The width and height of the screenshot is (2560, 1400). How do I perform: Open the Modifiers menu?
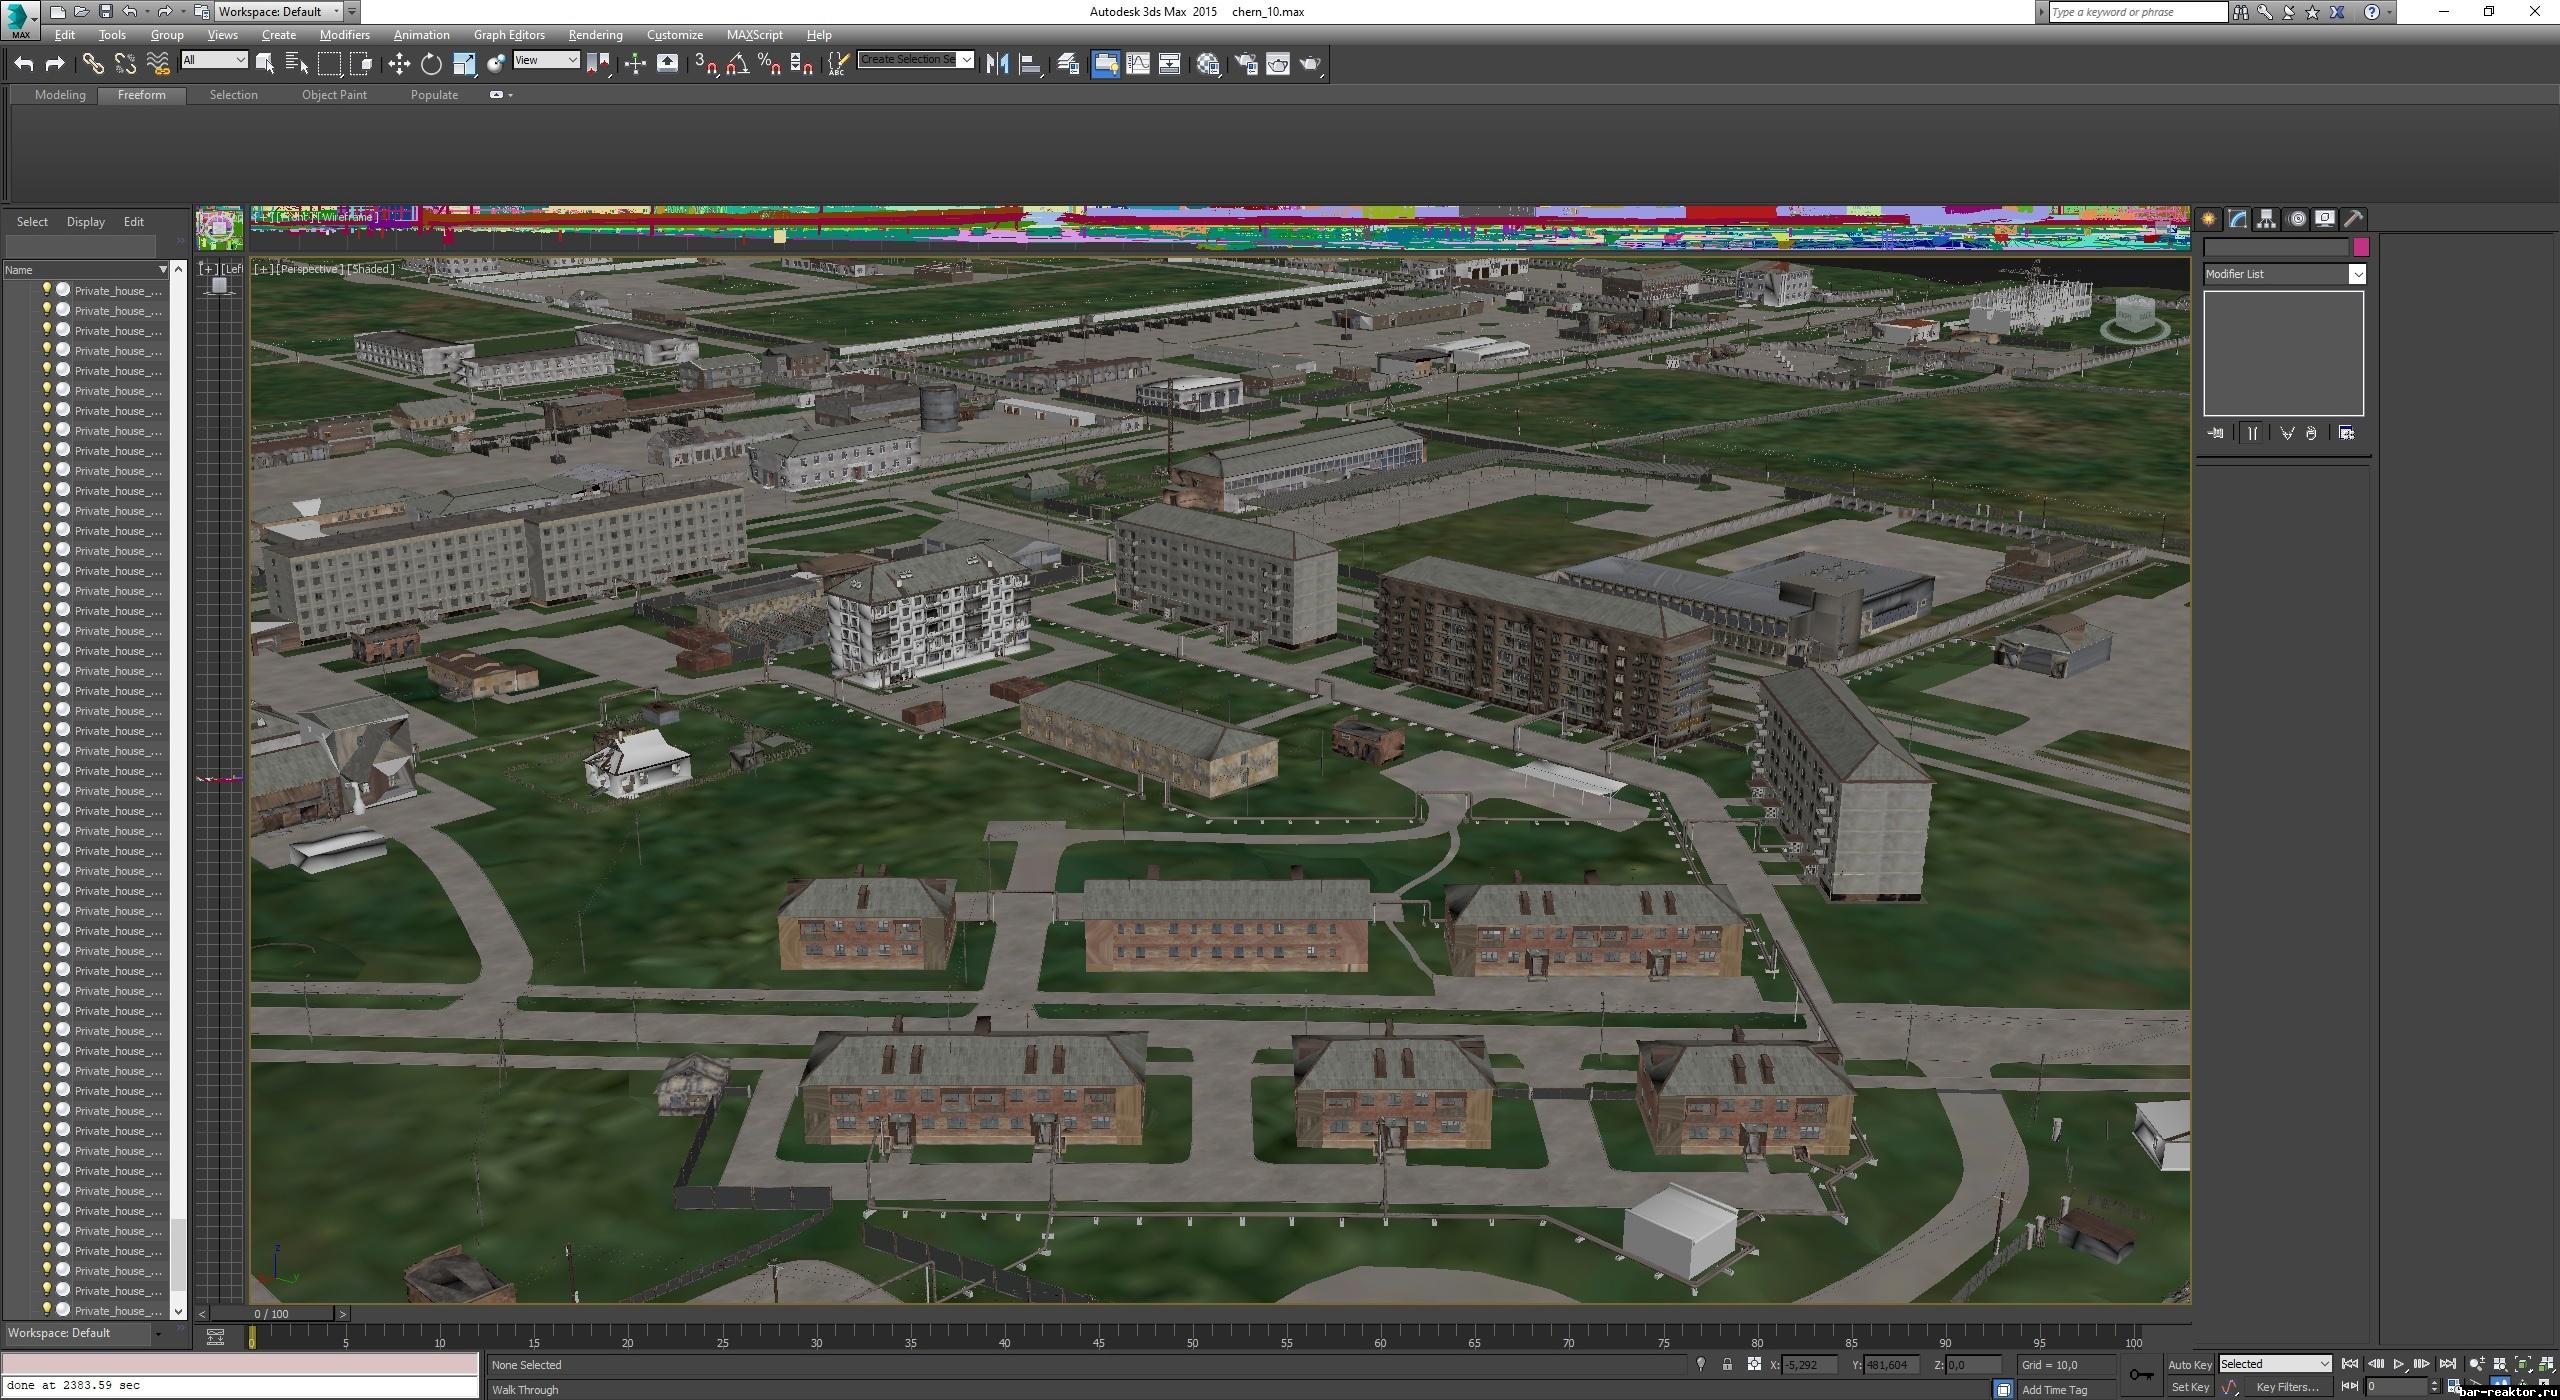point(344,35)
